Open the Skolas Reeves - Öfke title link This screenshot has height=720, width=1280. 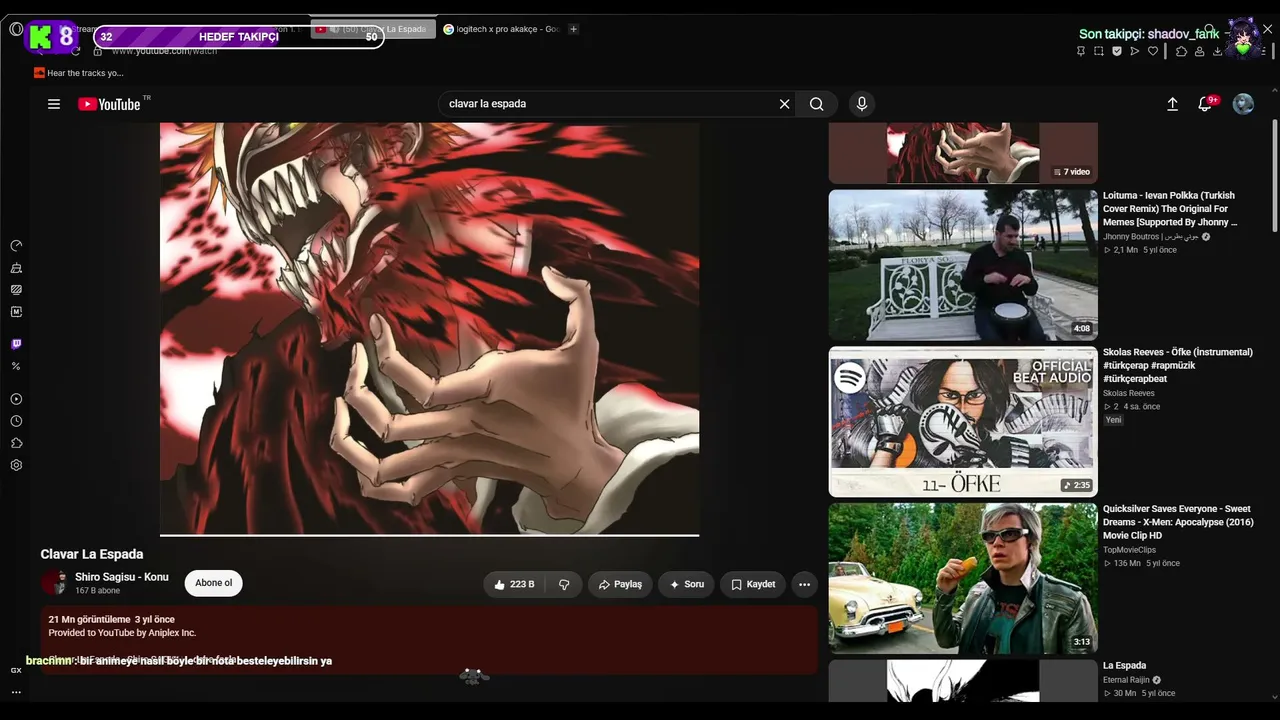coord(1178,365)
